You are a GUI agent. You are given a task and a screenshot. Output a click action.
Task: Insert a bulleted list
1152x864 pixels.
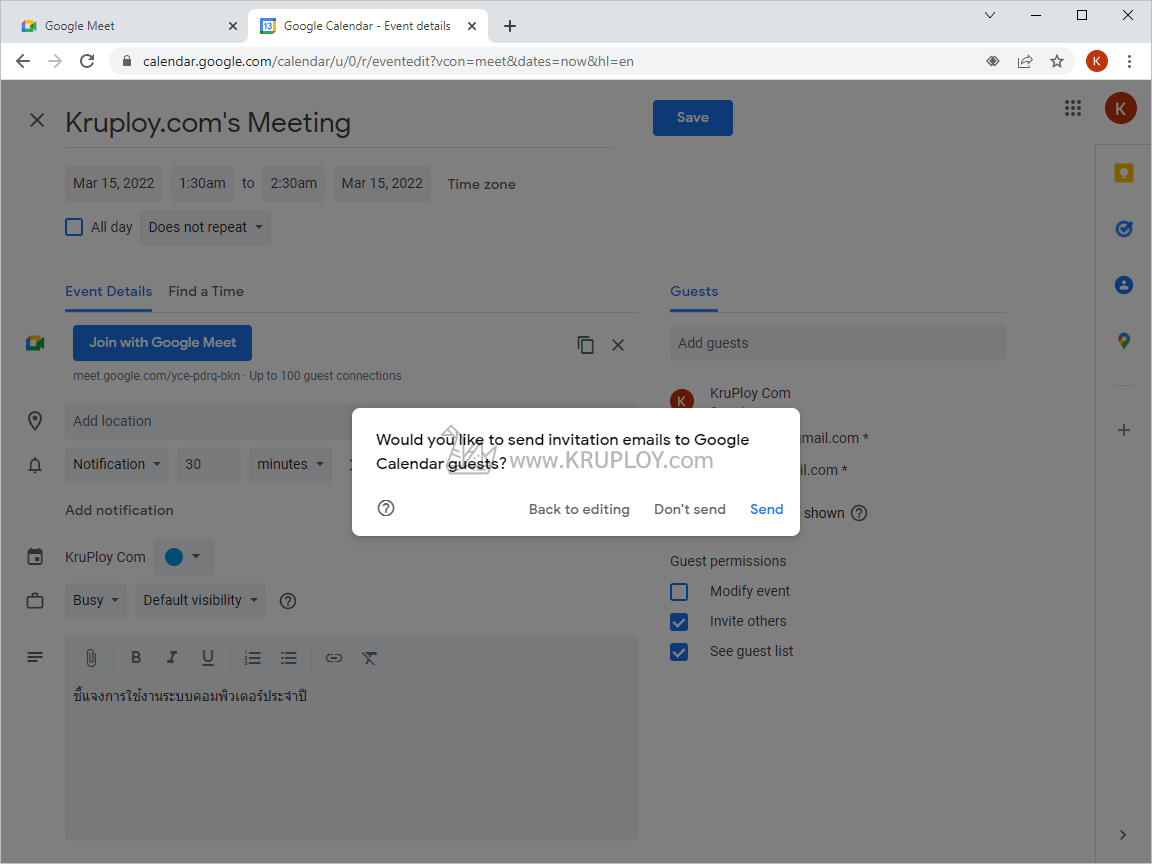289,658
